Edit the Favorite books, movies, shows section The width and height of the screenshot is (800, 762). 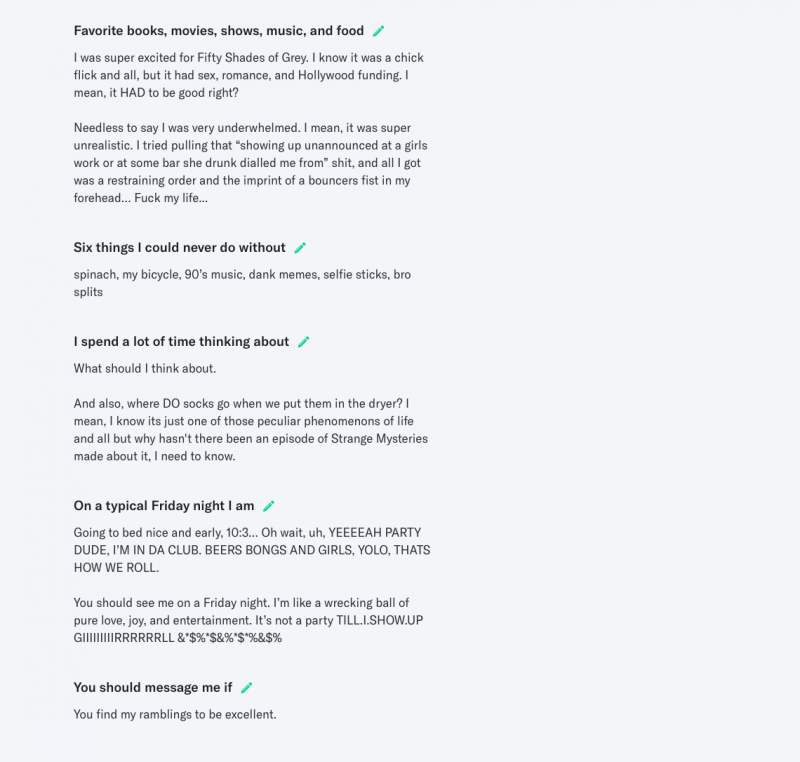379,31
